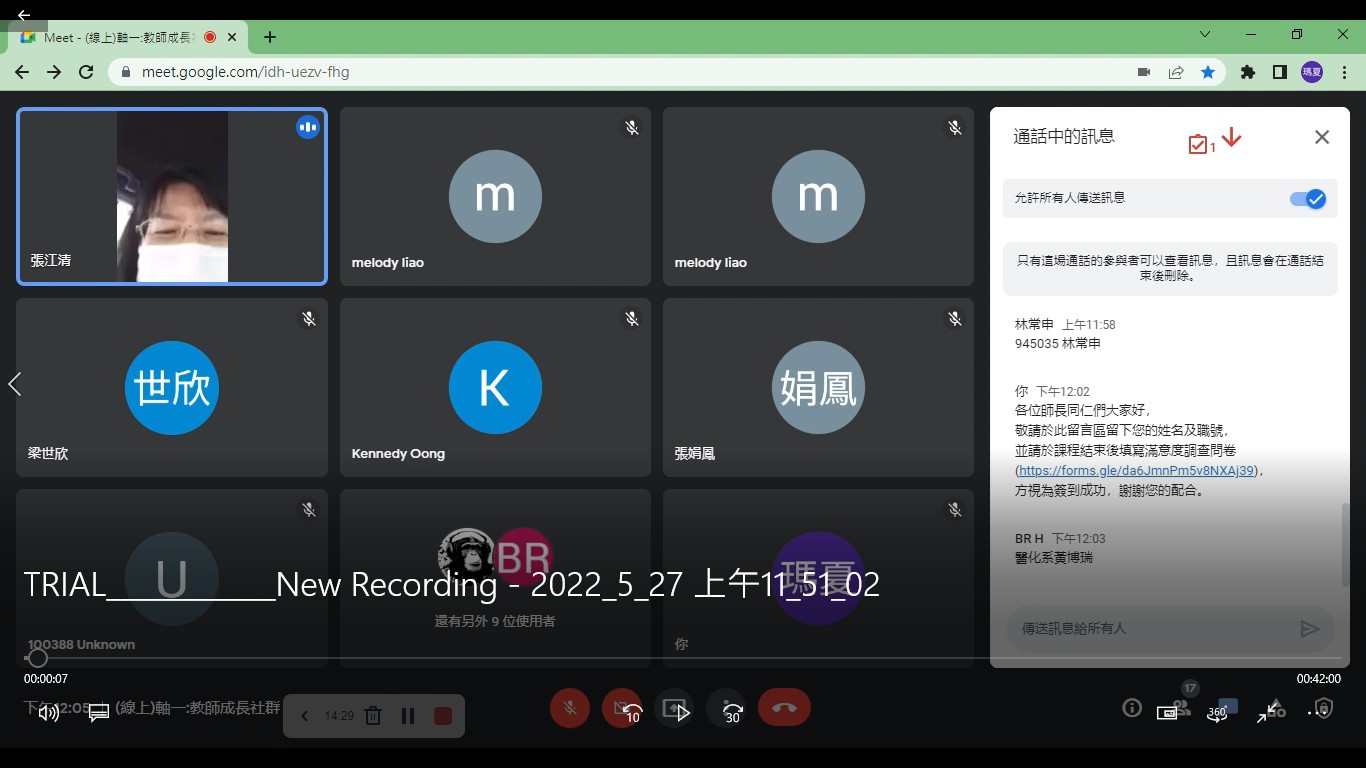The width and height of the screenshot is (1366, 768).
Task: Open the Chrome extensions puzzle icon
Action: (1247, 72)
